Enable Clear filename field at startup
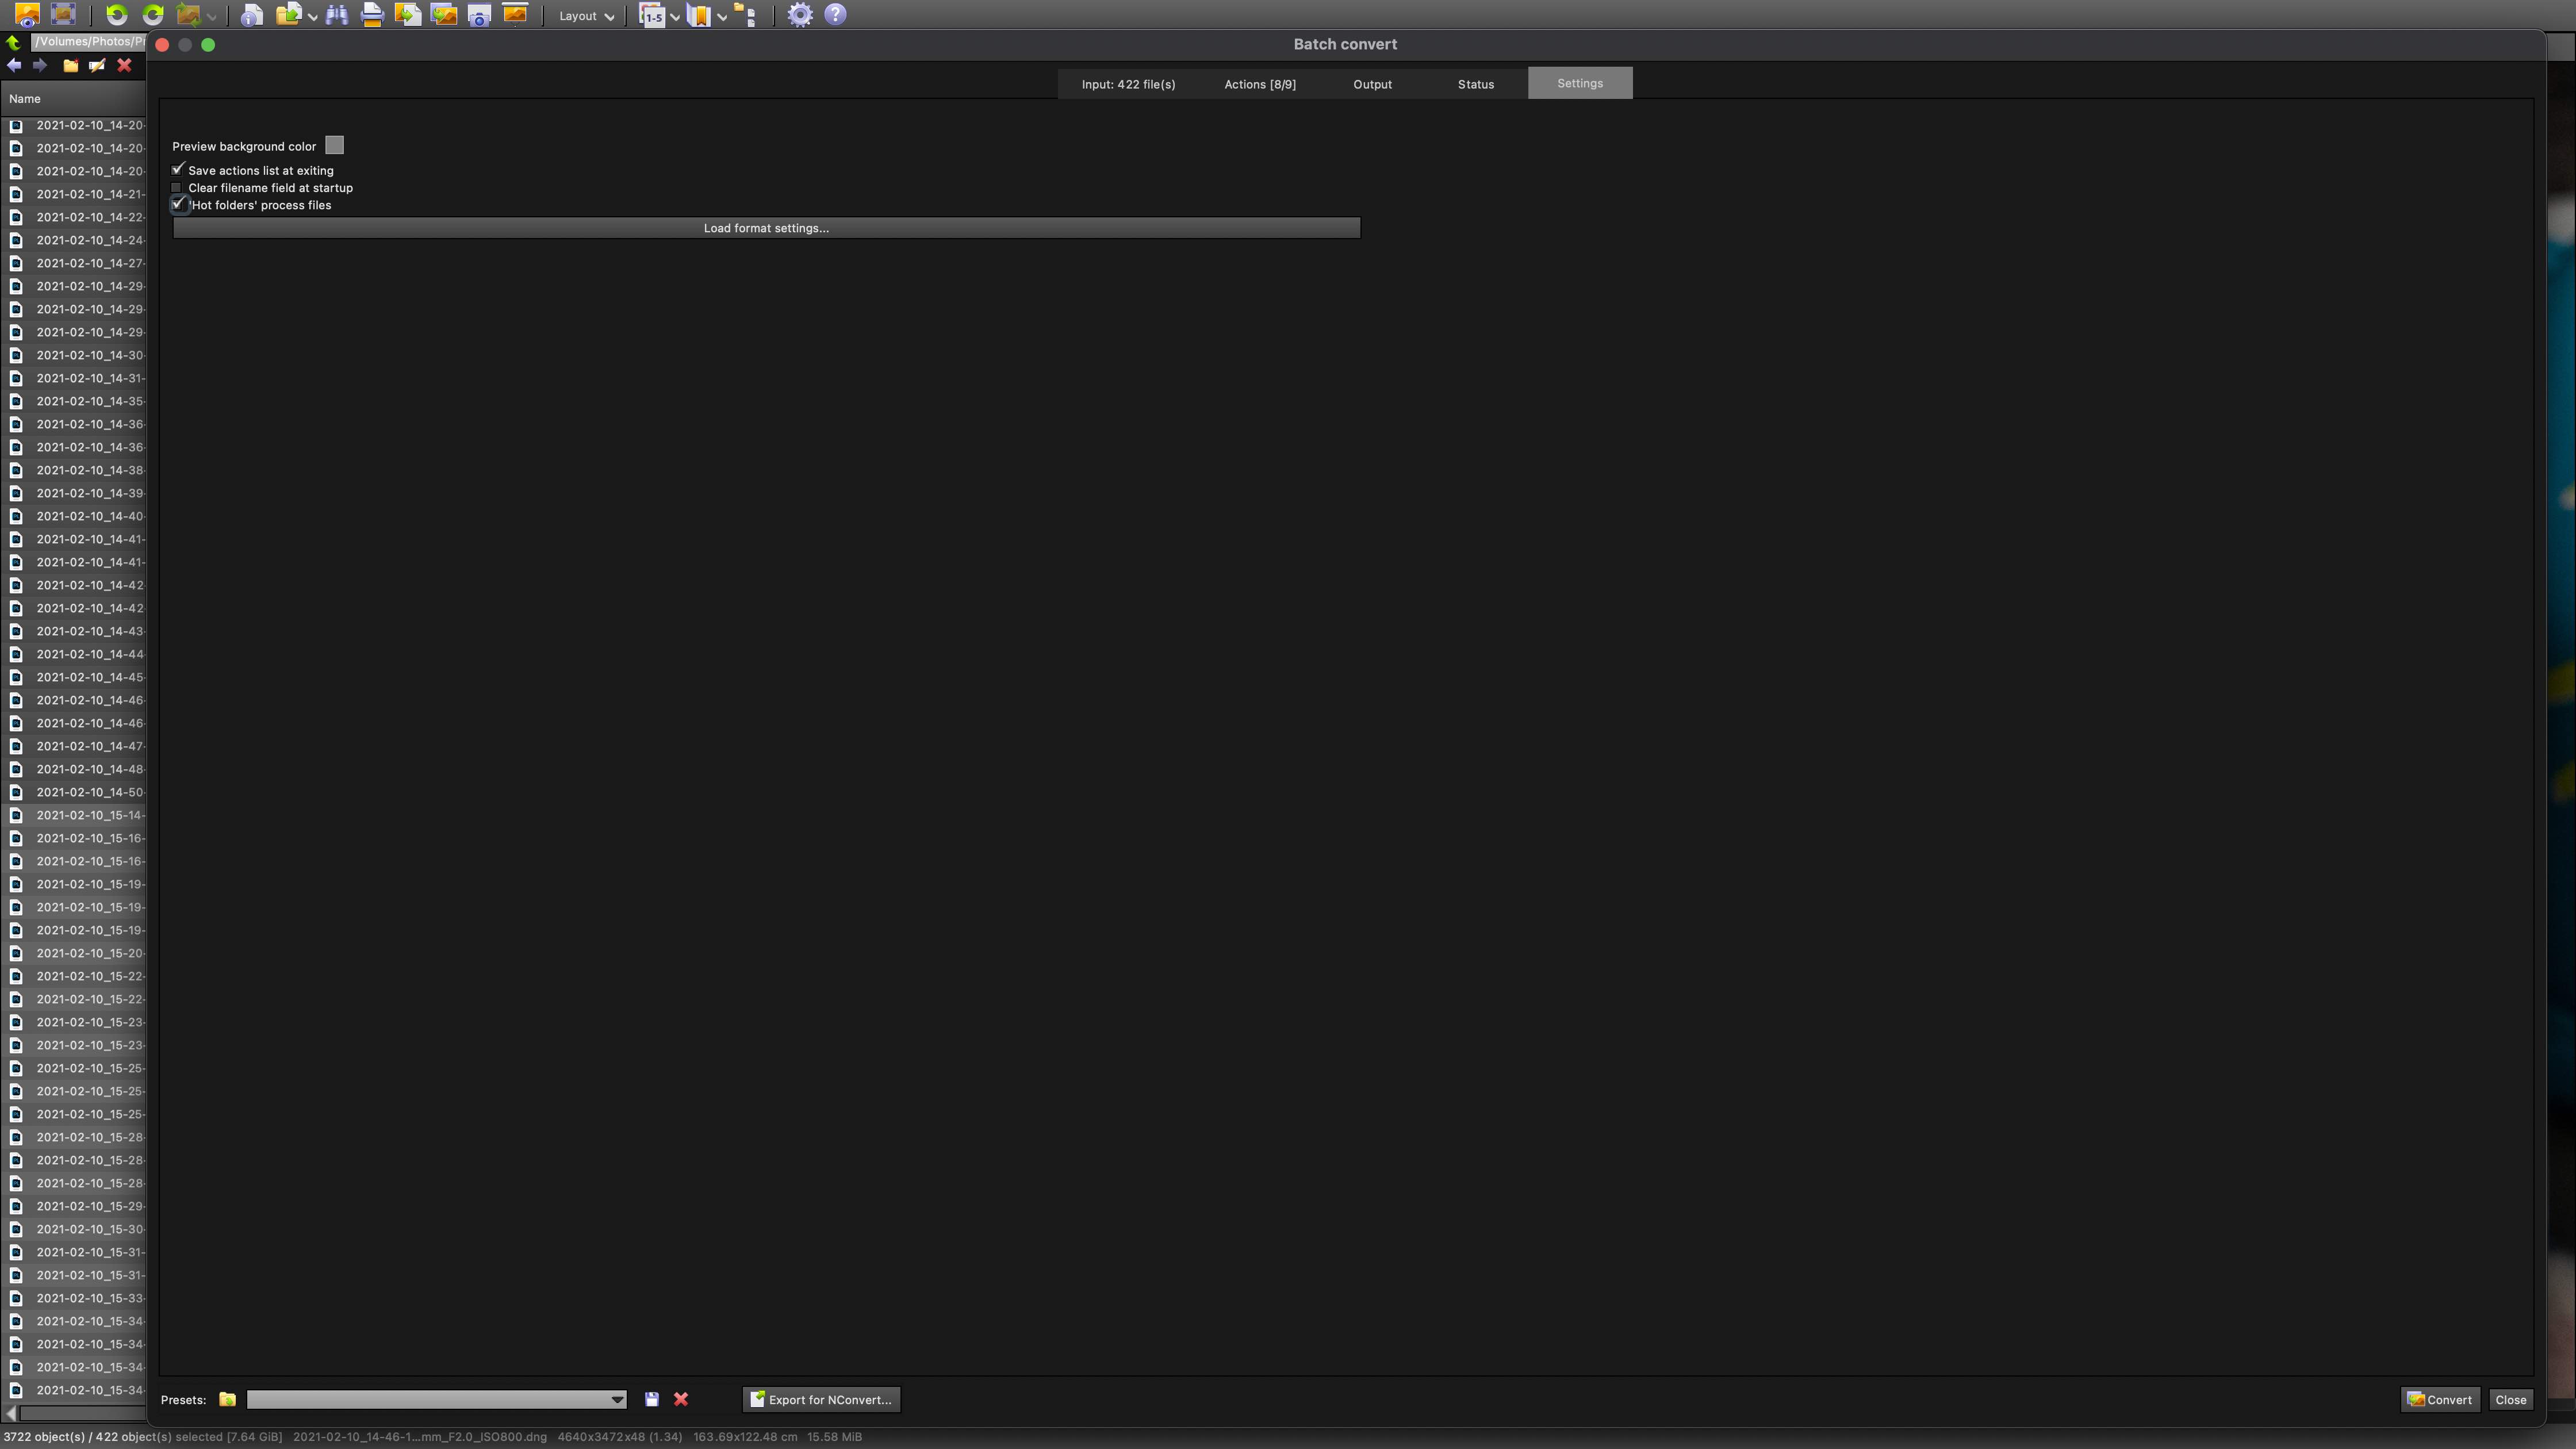2576x1449 pixels. pos(177,188)
